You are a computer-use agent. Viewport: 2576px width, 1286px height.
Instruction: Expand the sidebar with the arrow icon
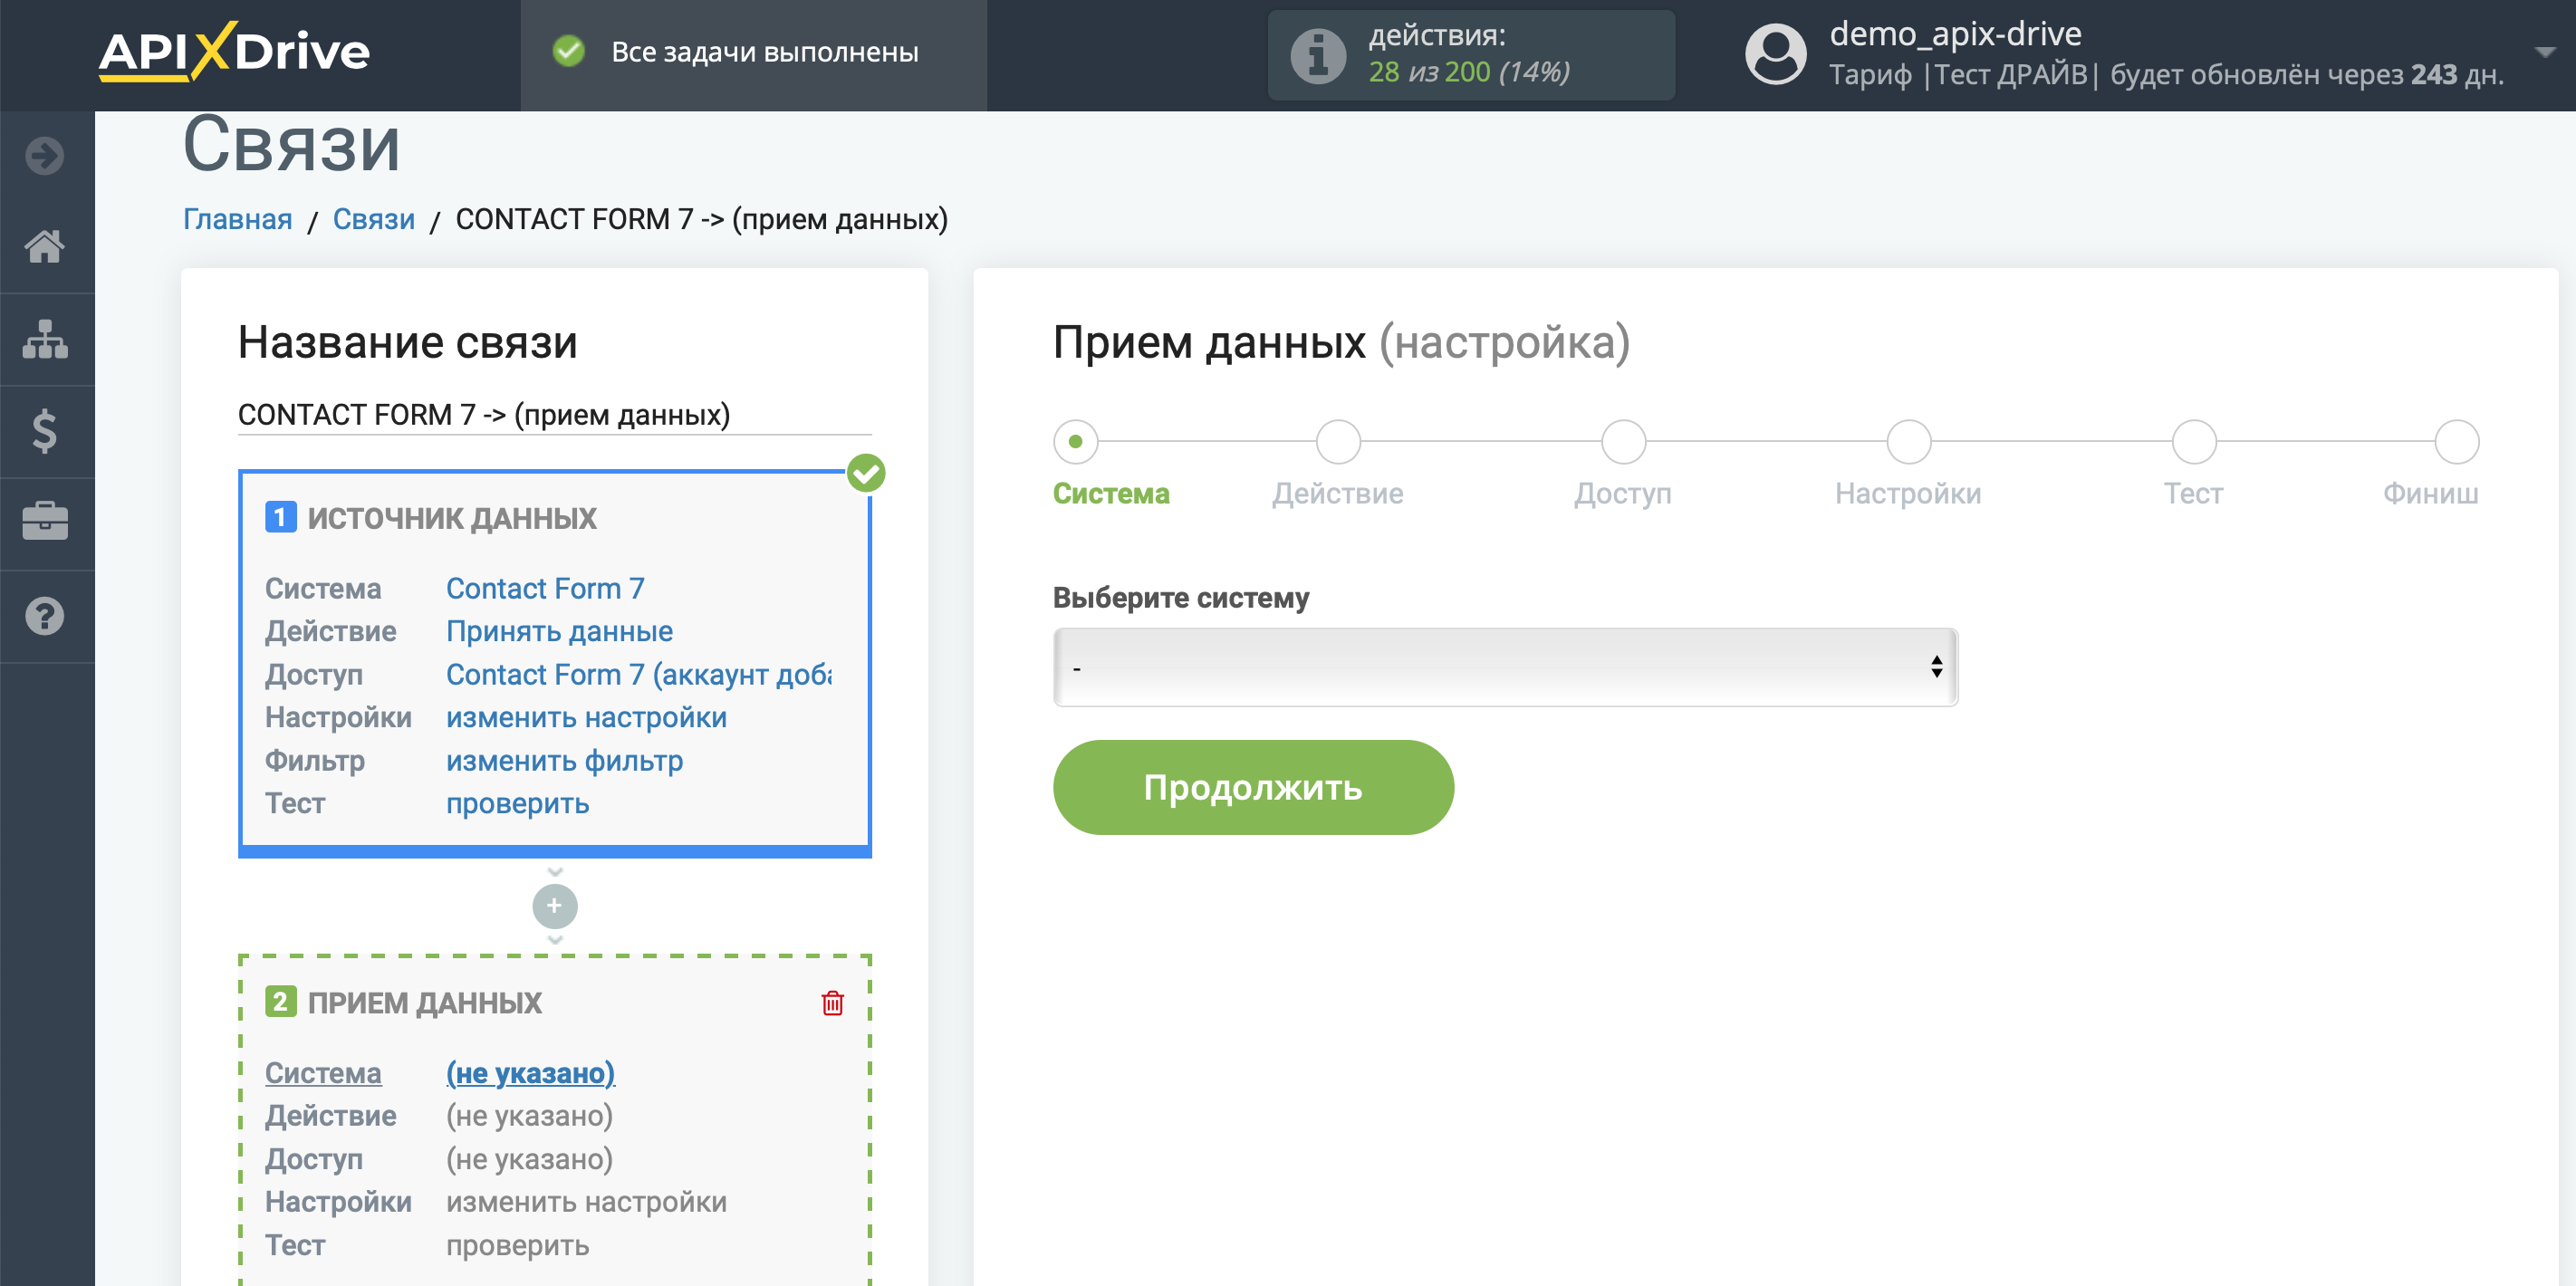pos(45,155)
